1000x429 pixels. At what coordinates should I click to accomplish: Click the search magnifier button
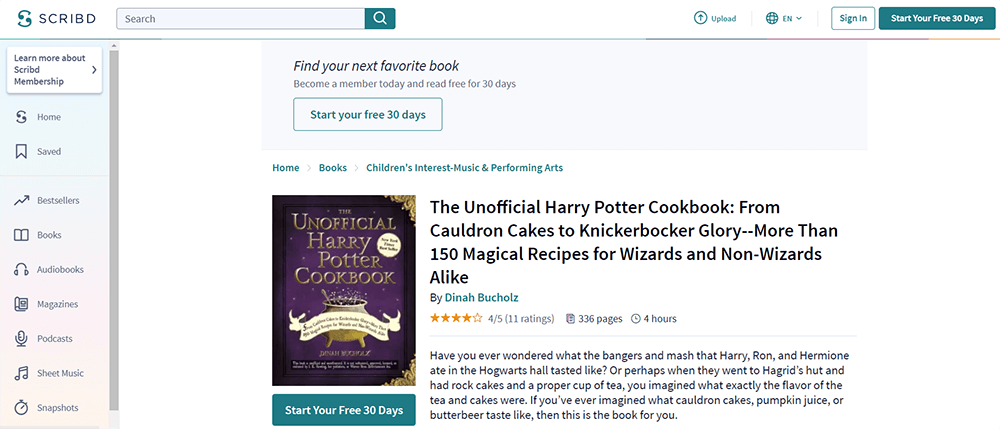(x=380, y=18)
